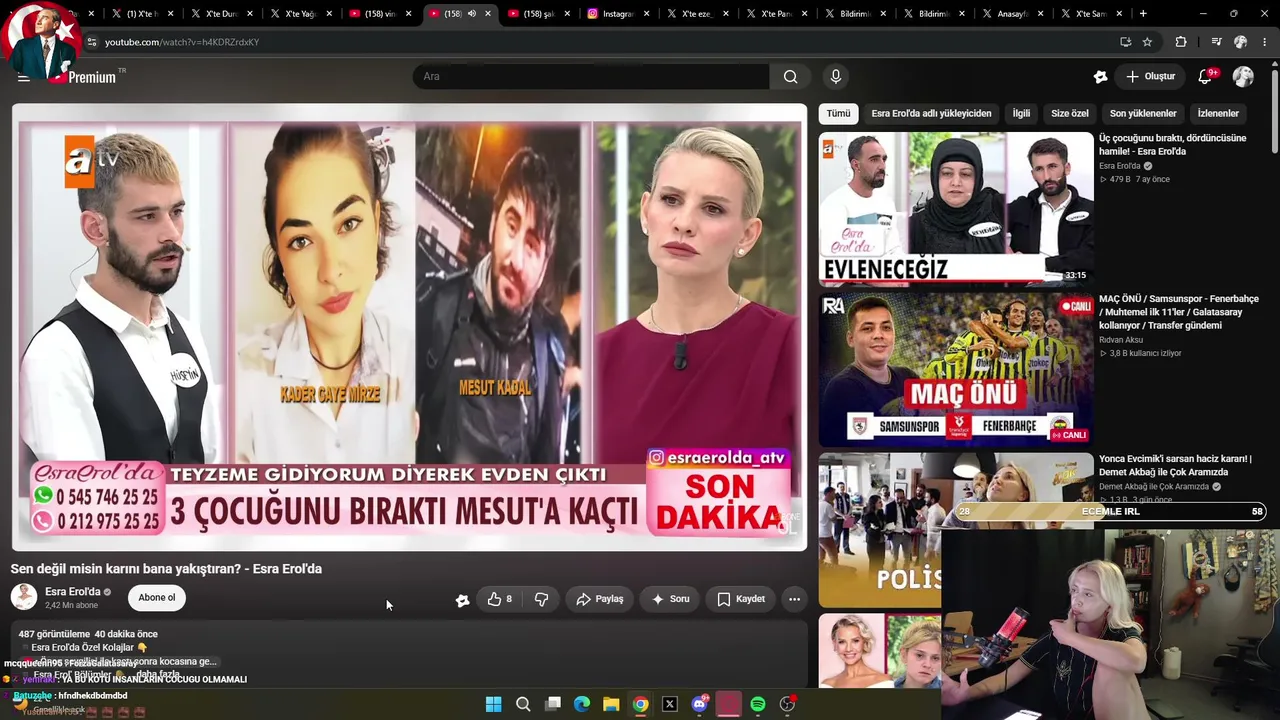Open the EVLENECEĞİZ video thumbnail

tap(956, 209)
